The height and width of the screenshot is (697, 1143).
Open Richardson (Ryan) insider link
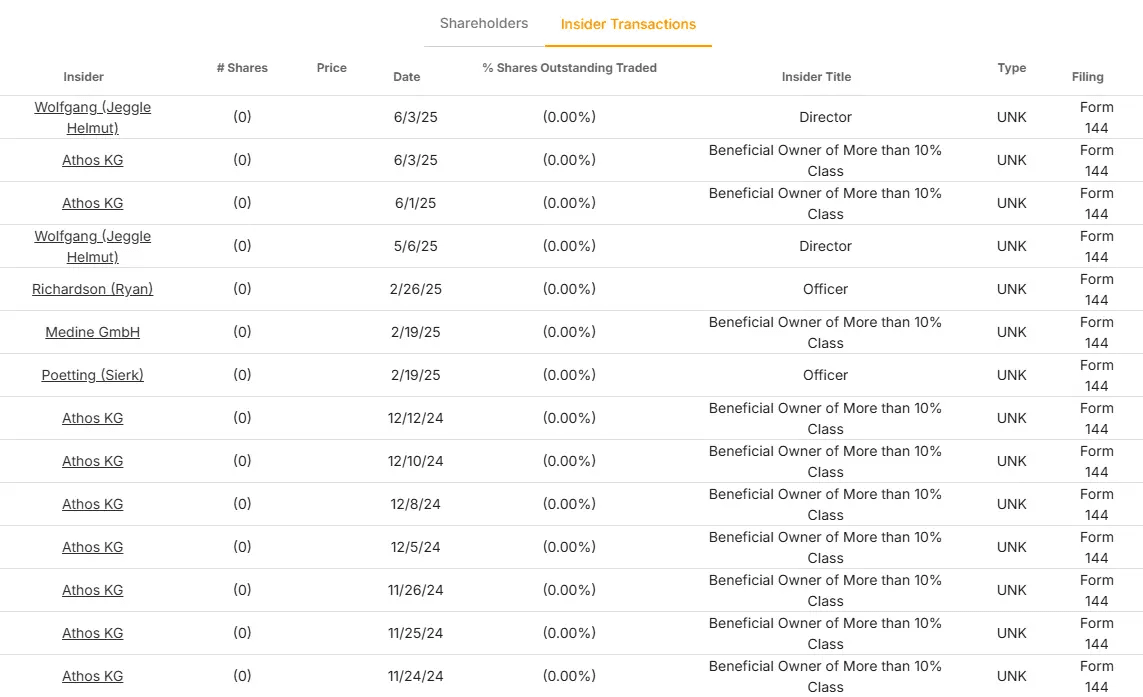coord(93,289)
